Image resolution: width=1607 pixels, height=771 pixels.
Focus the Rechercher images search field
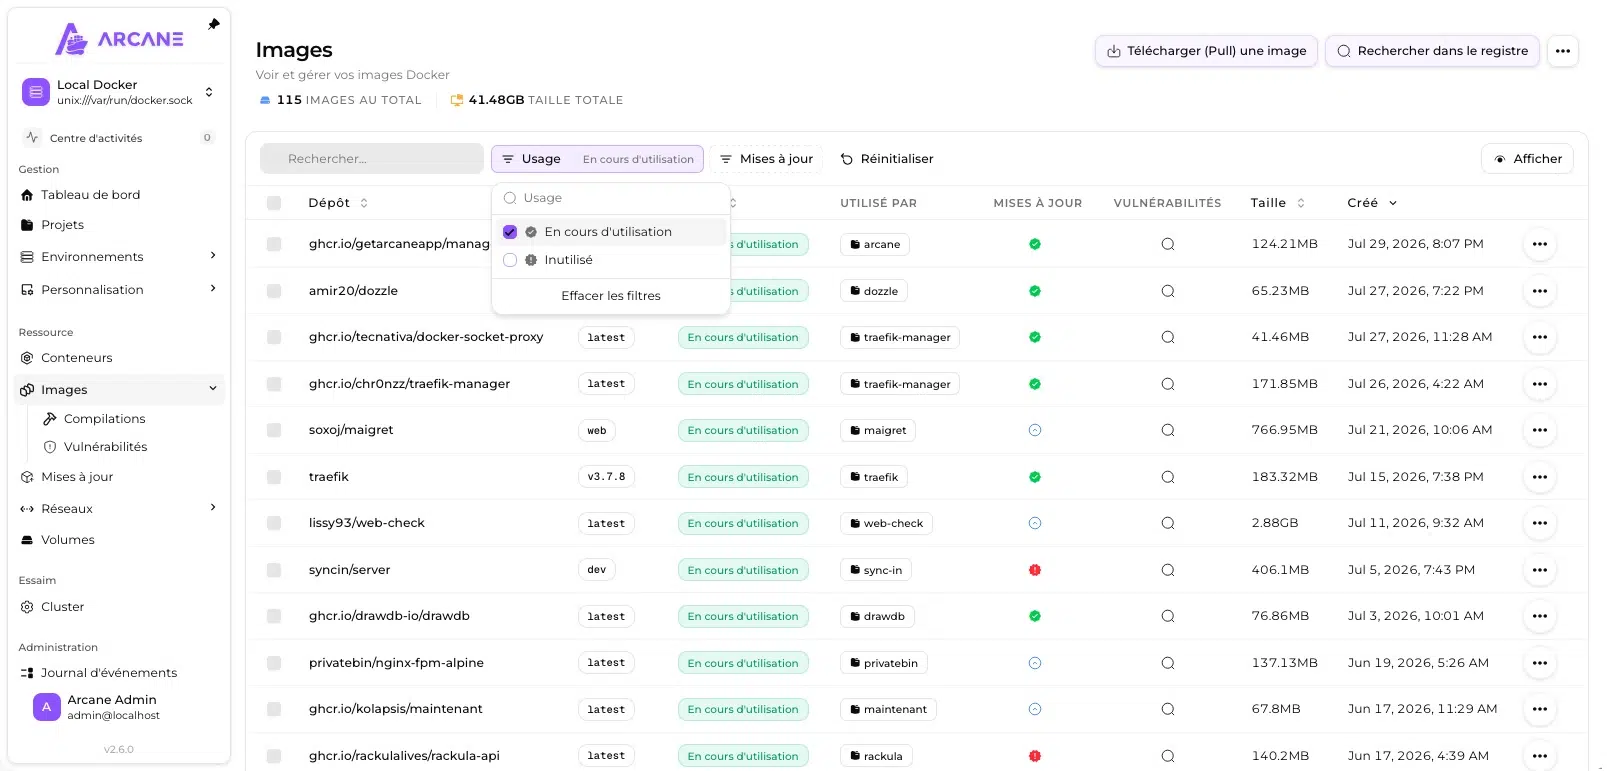[x=372, y=159]
